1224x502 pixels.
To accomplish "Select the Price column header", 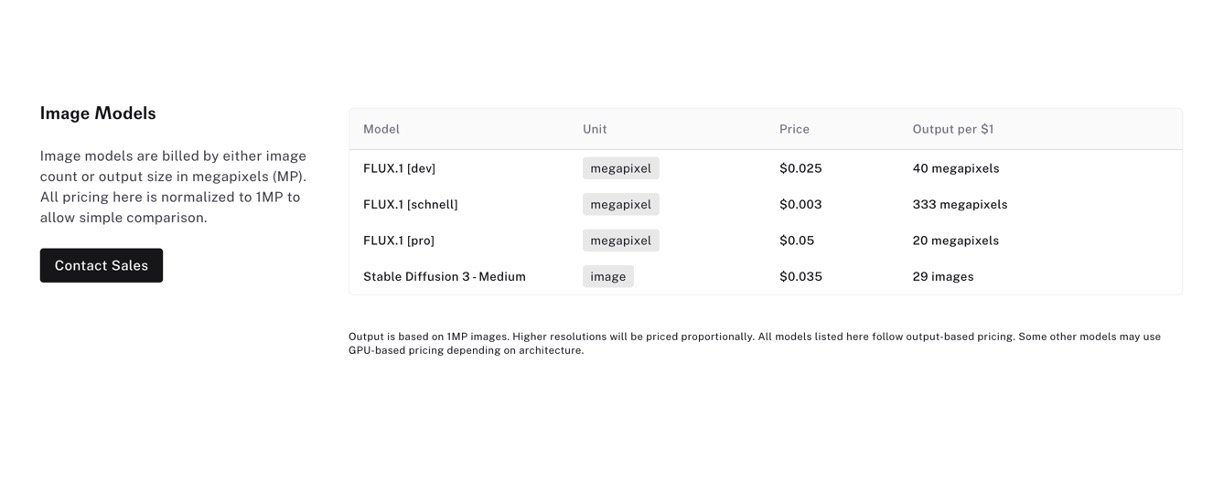I will 794,129.
